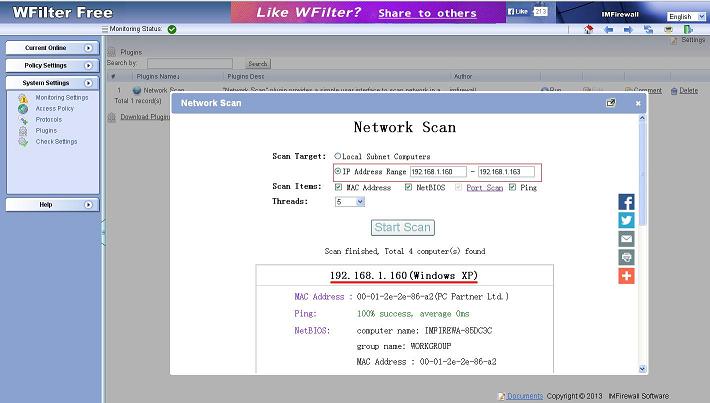Image resolution: width=710 pixels, height=403 pixels.
Task: Click the Comment link in plugin row
Action: coord(648,91)
